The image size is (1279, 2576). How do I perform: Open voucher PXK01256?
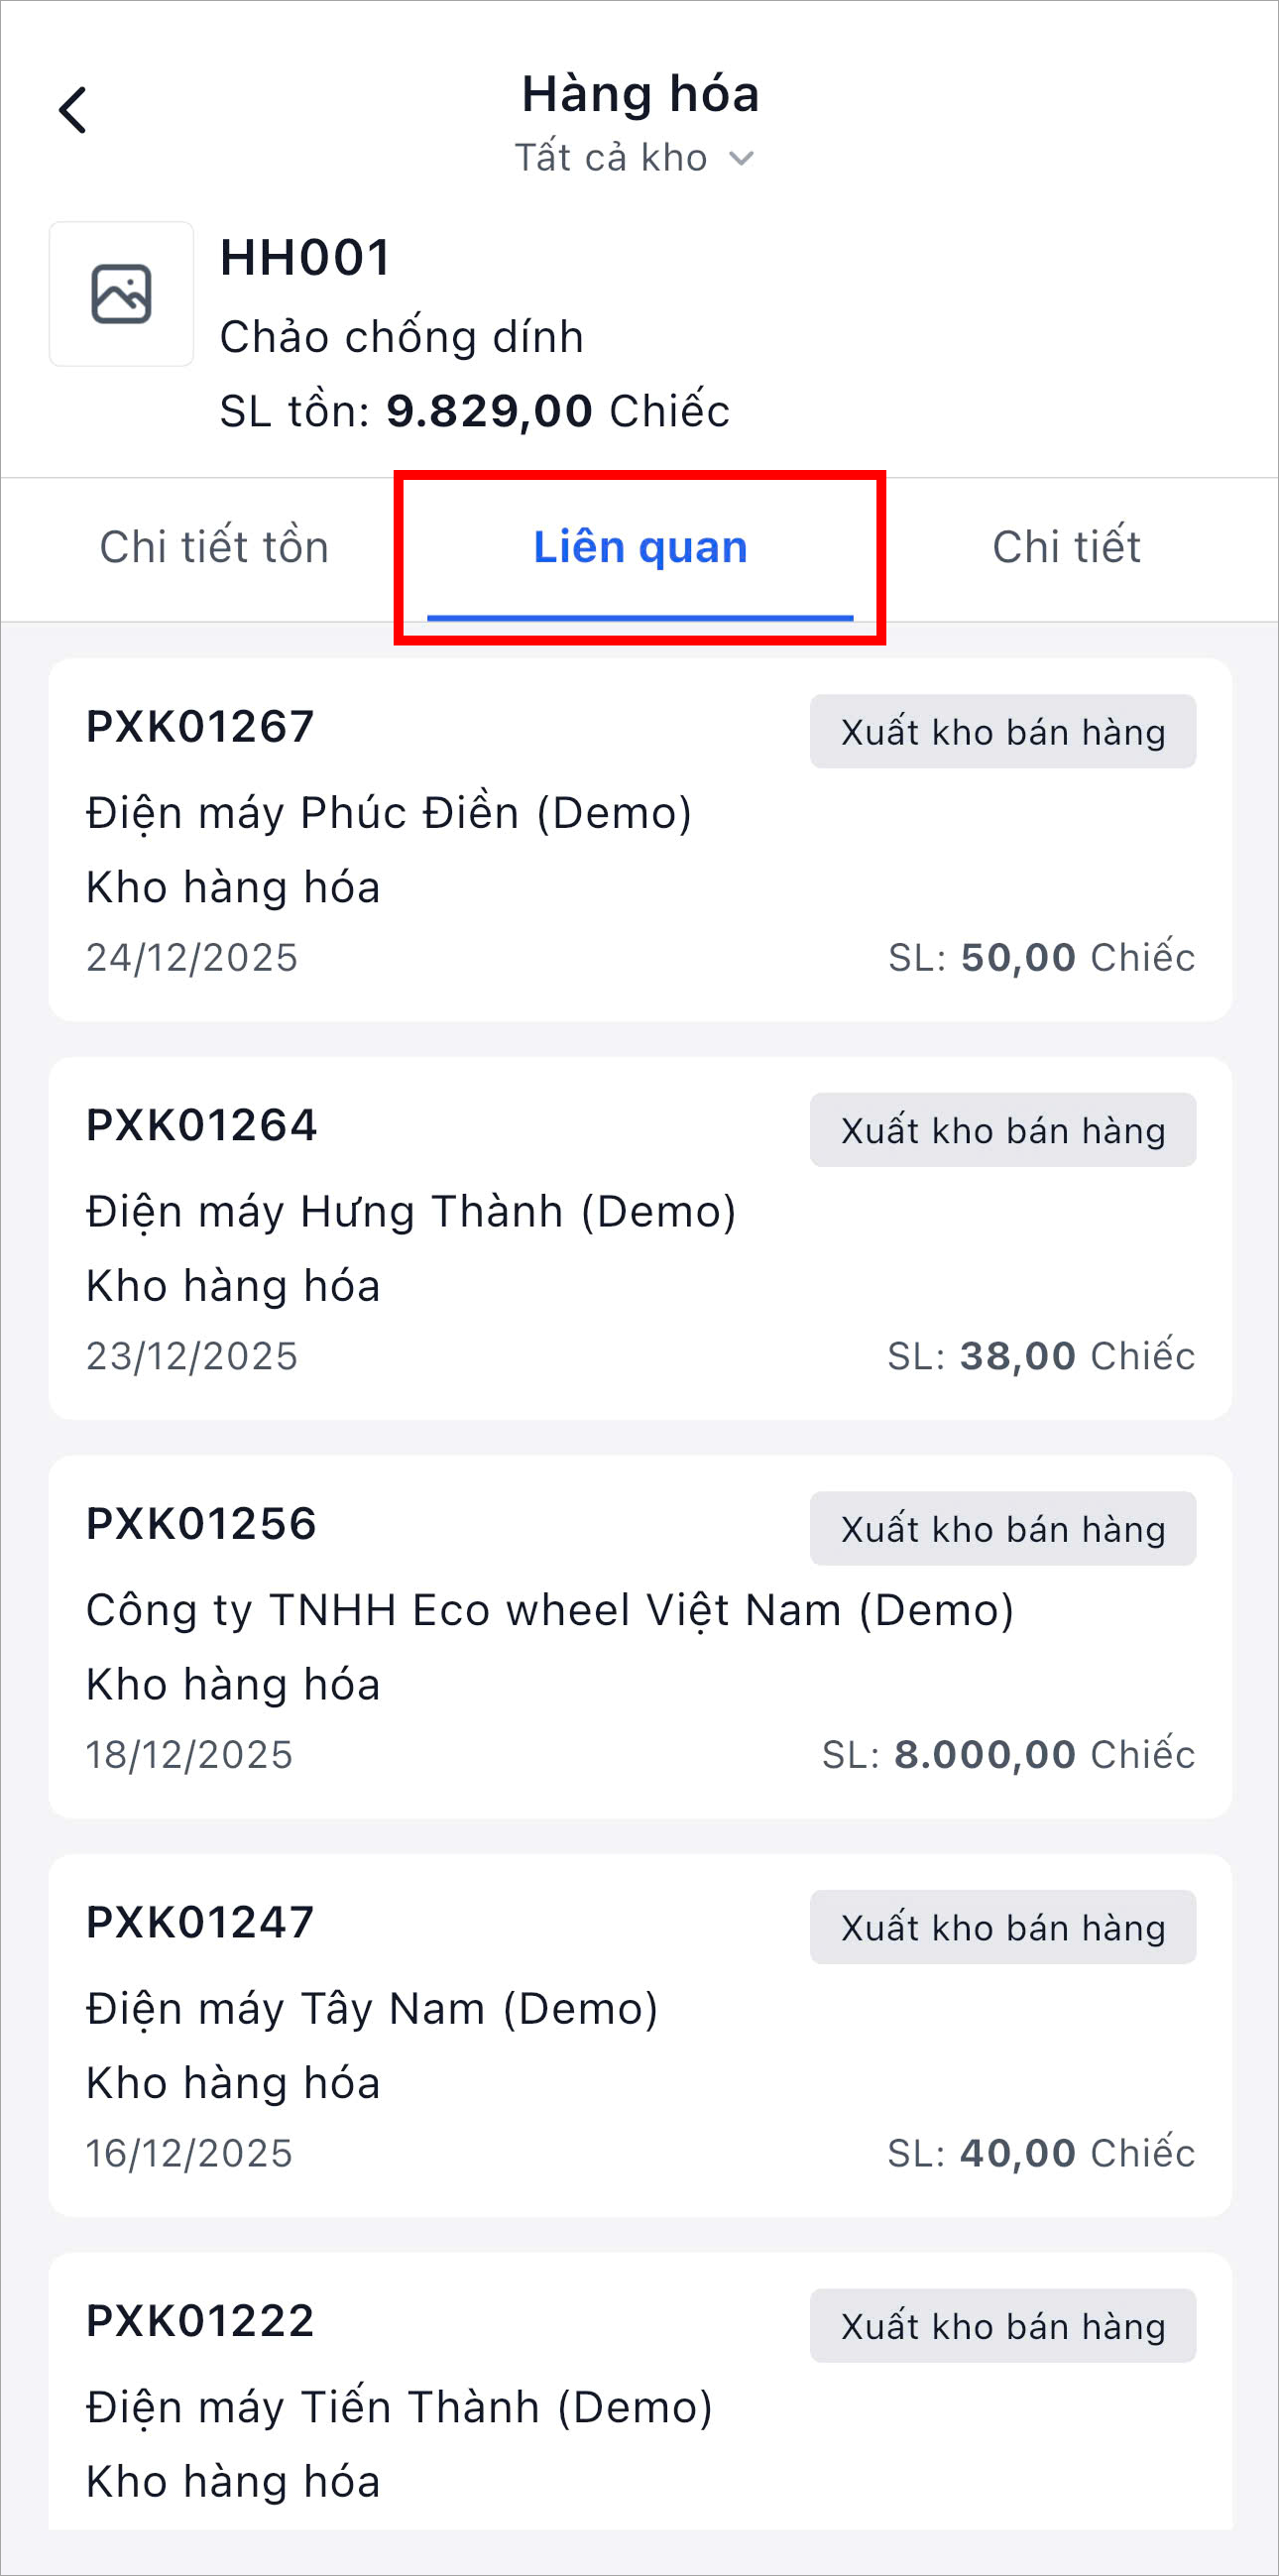tap(202, 1524)
